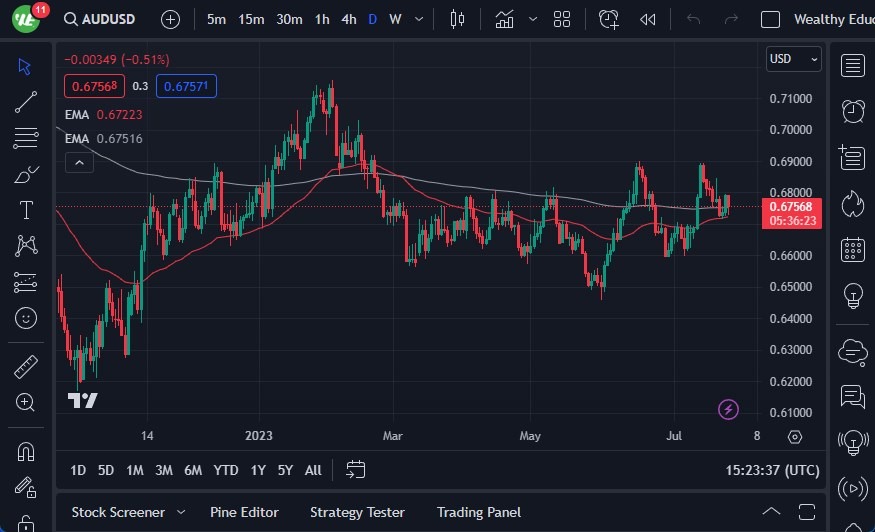Switch to the Strategy Tester tab
The height and width of the screenshot is (532, 875).
click(x=357, y=512)
